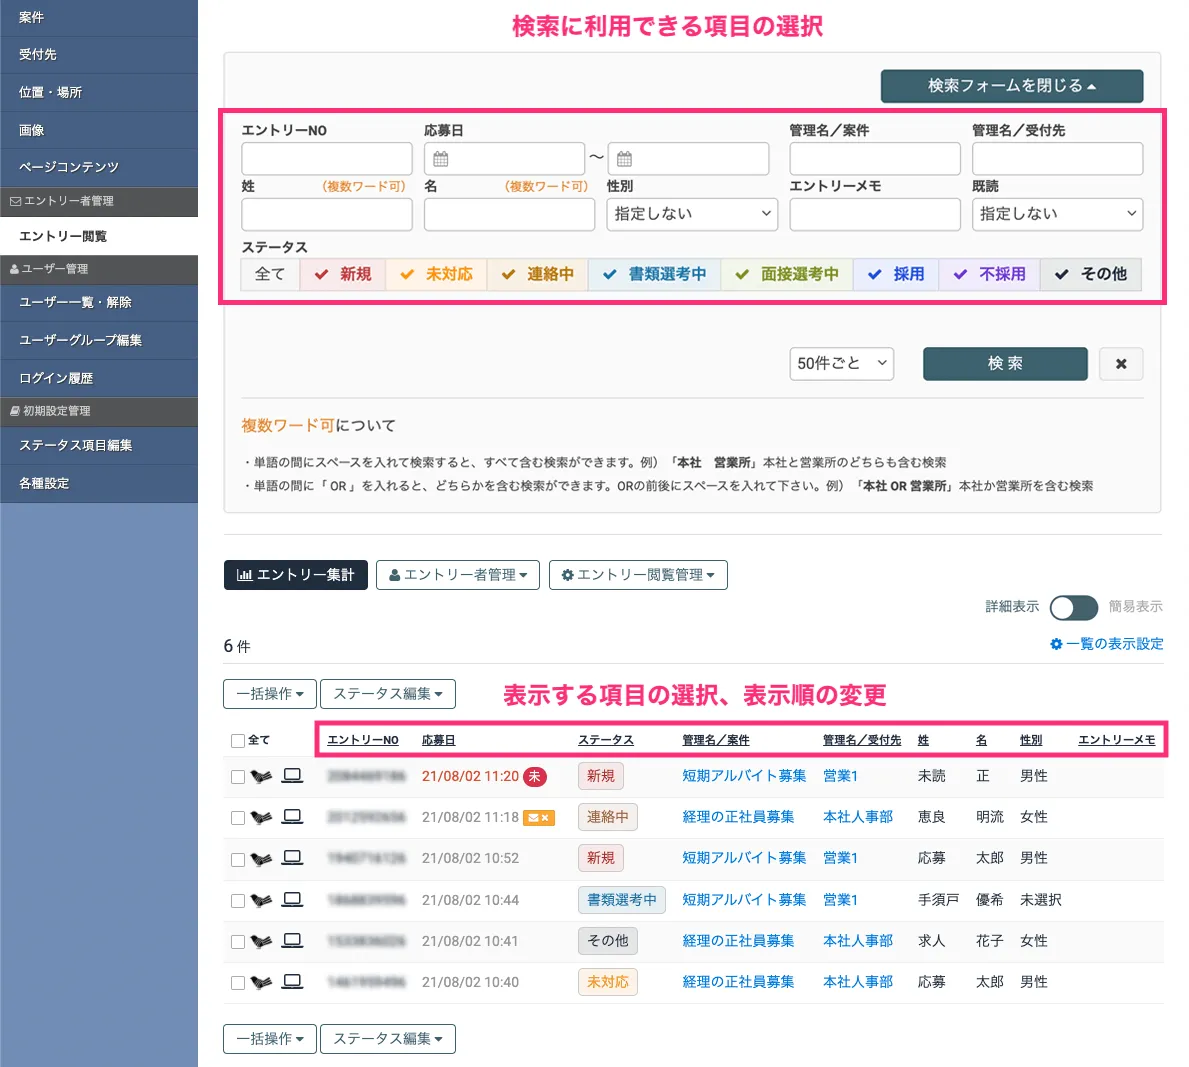Click the red 未 unread badge

tap(535, 777)
